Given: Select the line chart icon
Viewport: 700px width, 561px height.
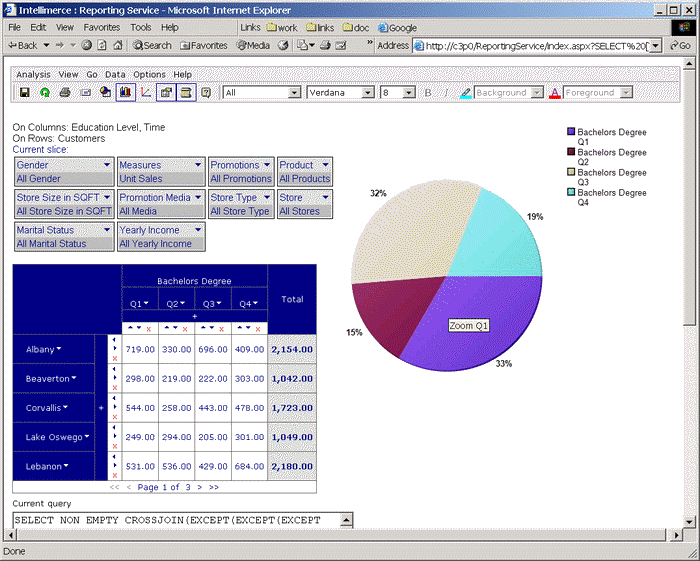Looking at the screenshot, I should [146, 92].
